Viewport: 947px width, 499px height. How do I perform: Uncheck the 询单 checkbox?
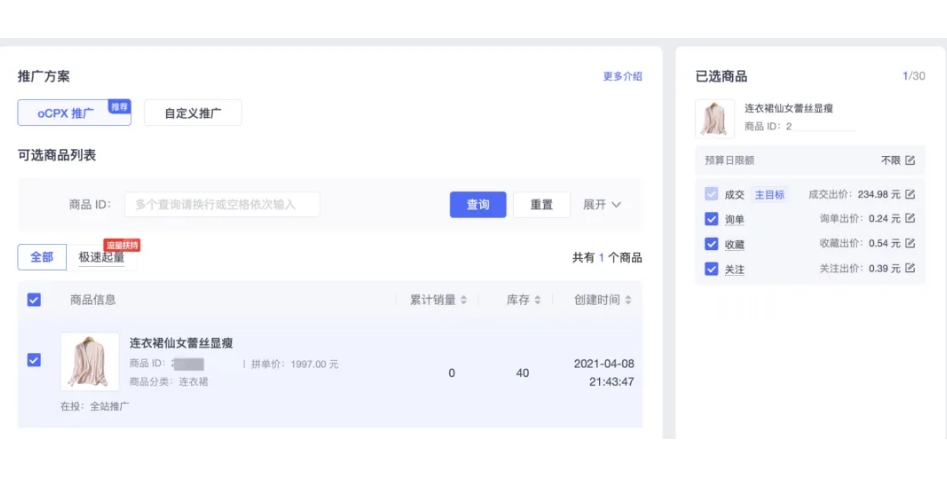tap(711, 219)
